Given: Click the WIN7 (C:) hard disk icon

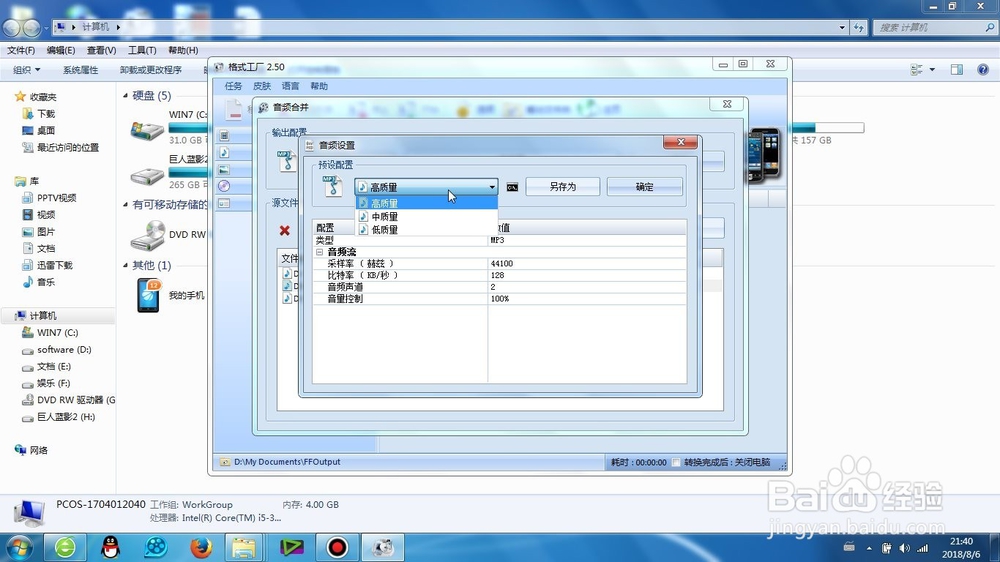Looking at the screenshot, I should pos(147,130).
